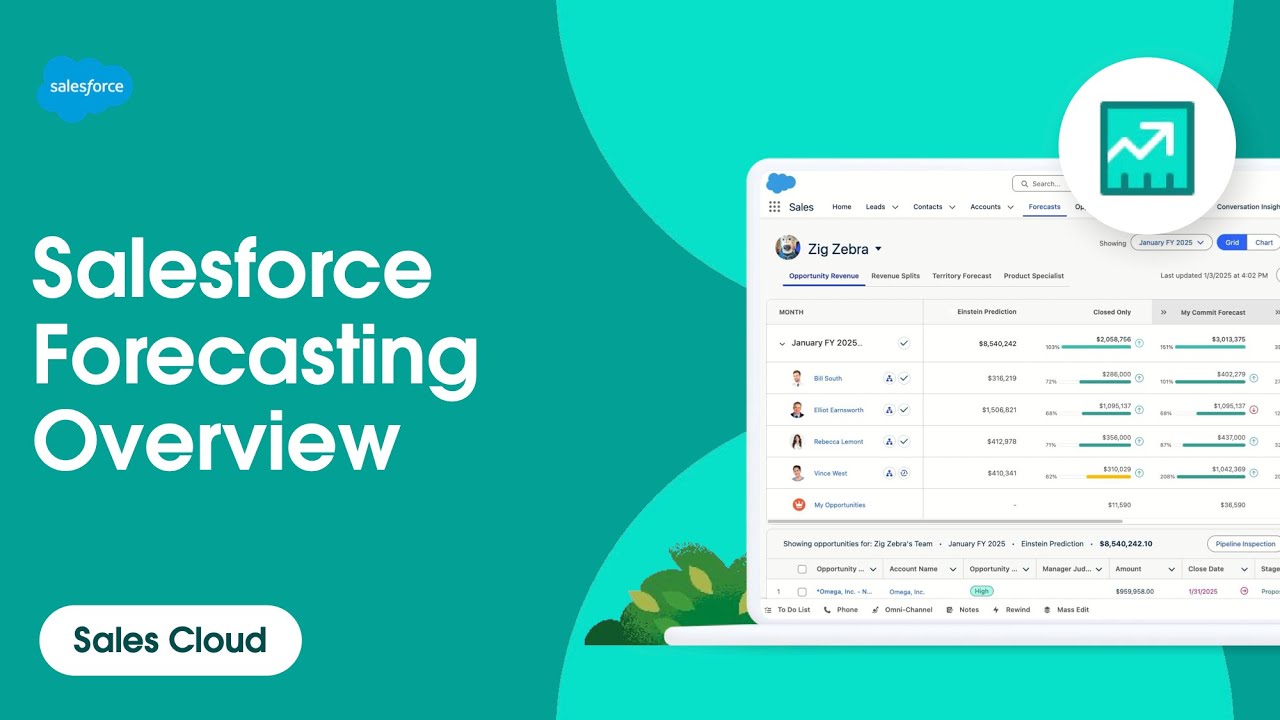Open Account Name column menu chevron
The image size is (1280, 720).
point(953,569)
